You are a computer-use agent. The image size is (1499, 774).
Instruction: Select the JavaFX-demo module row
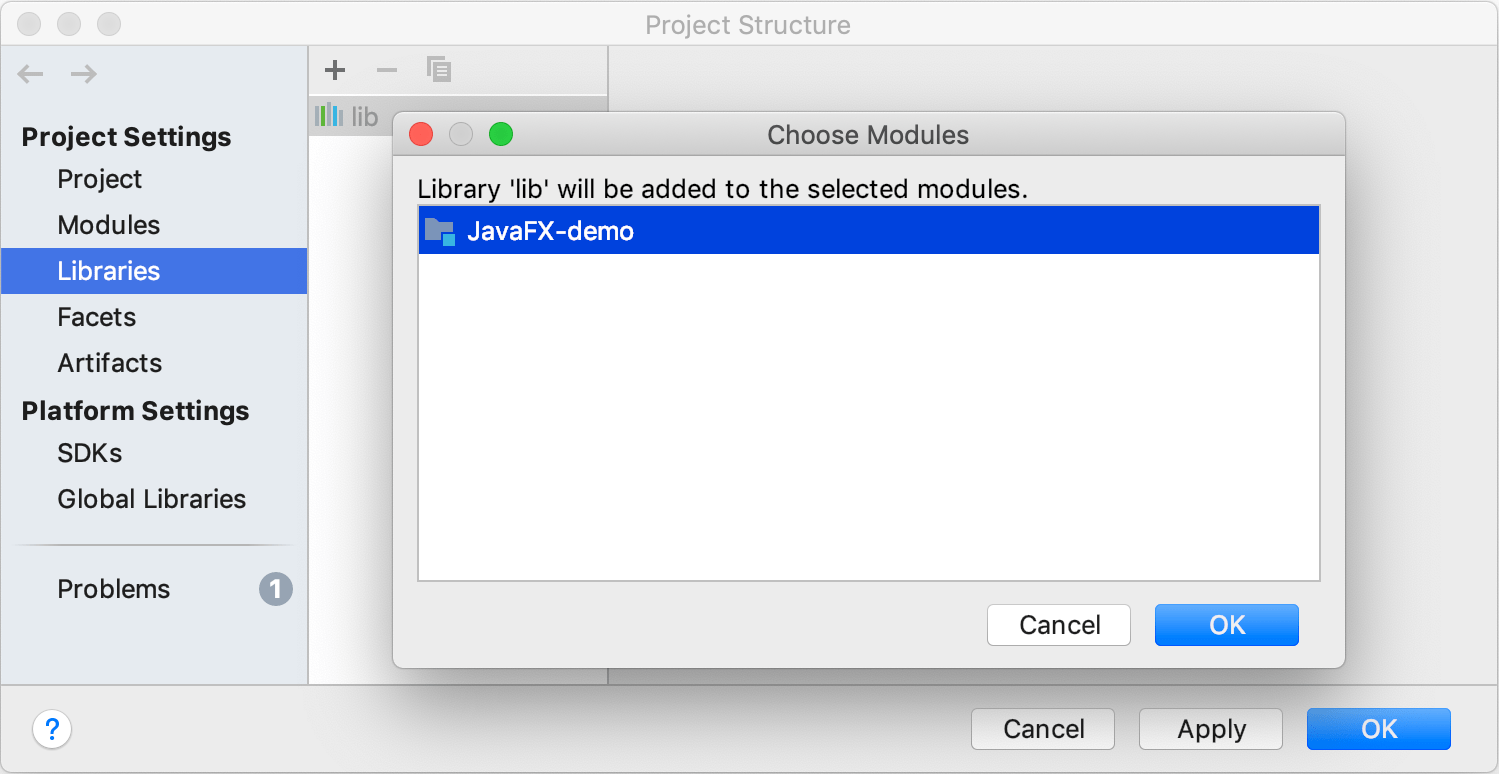tap(868, 232)
